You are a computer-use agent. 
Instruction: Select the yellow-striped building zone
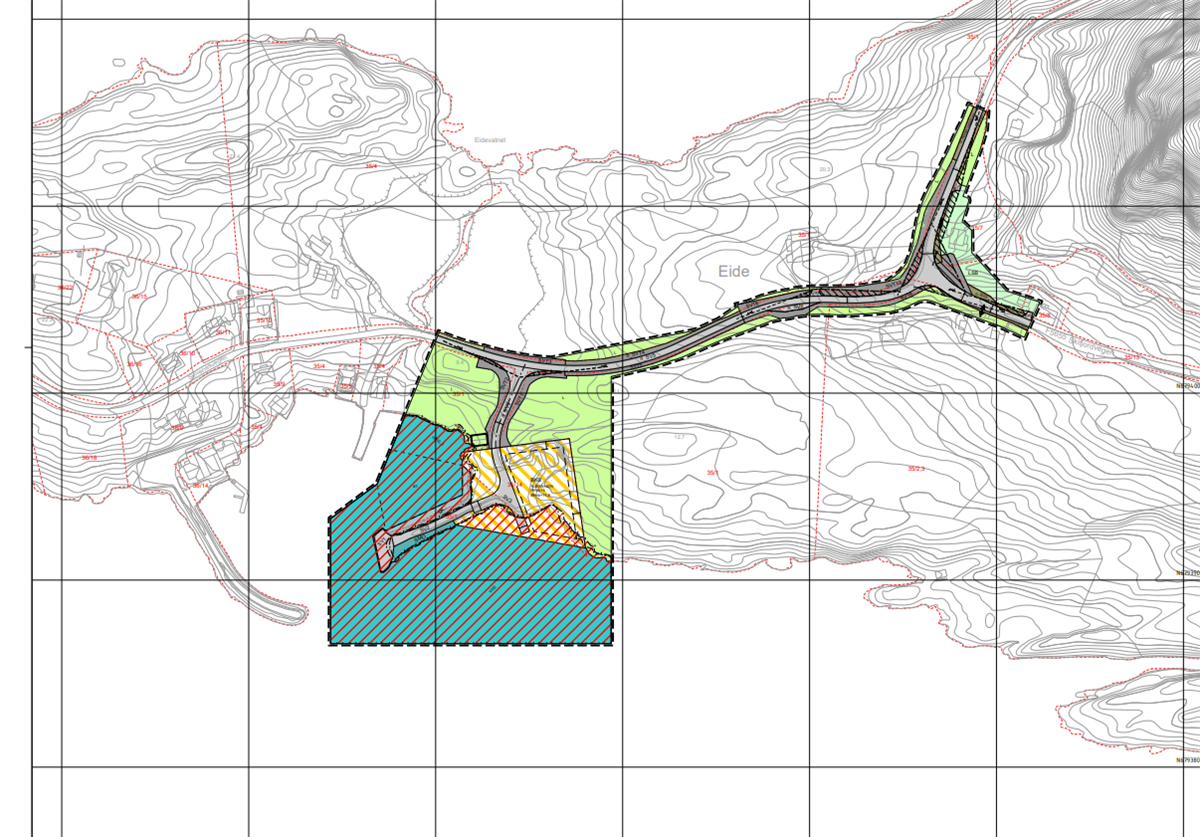pos(538,473)
